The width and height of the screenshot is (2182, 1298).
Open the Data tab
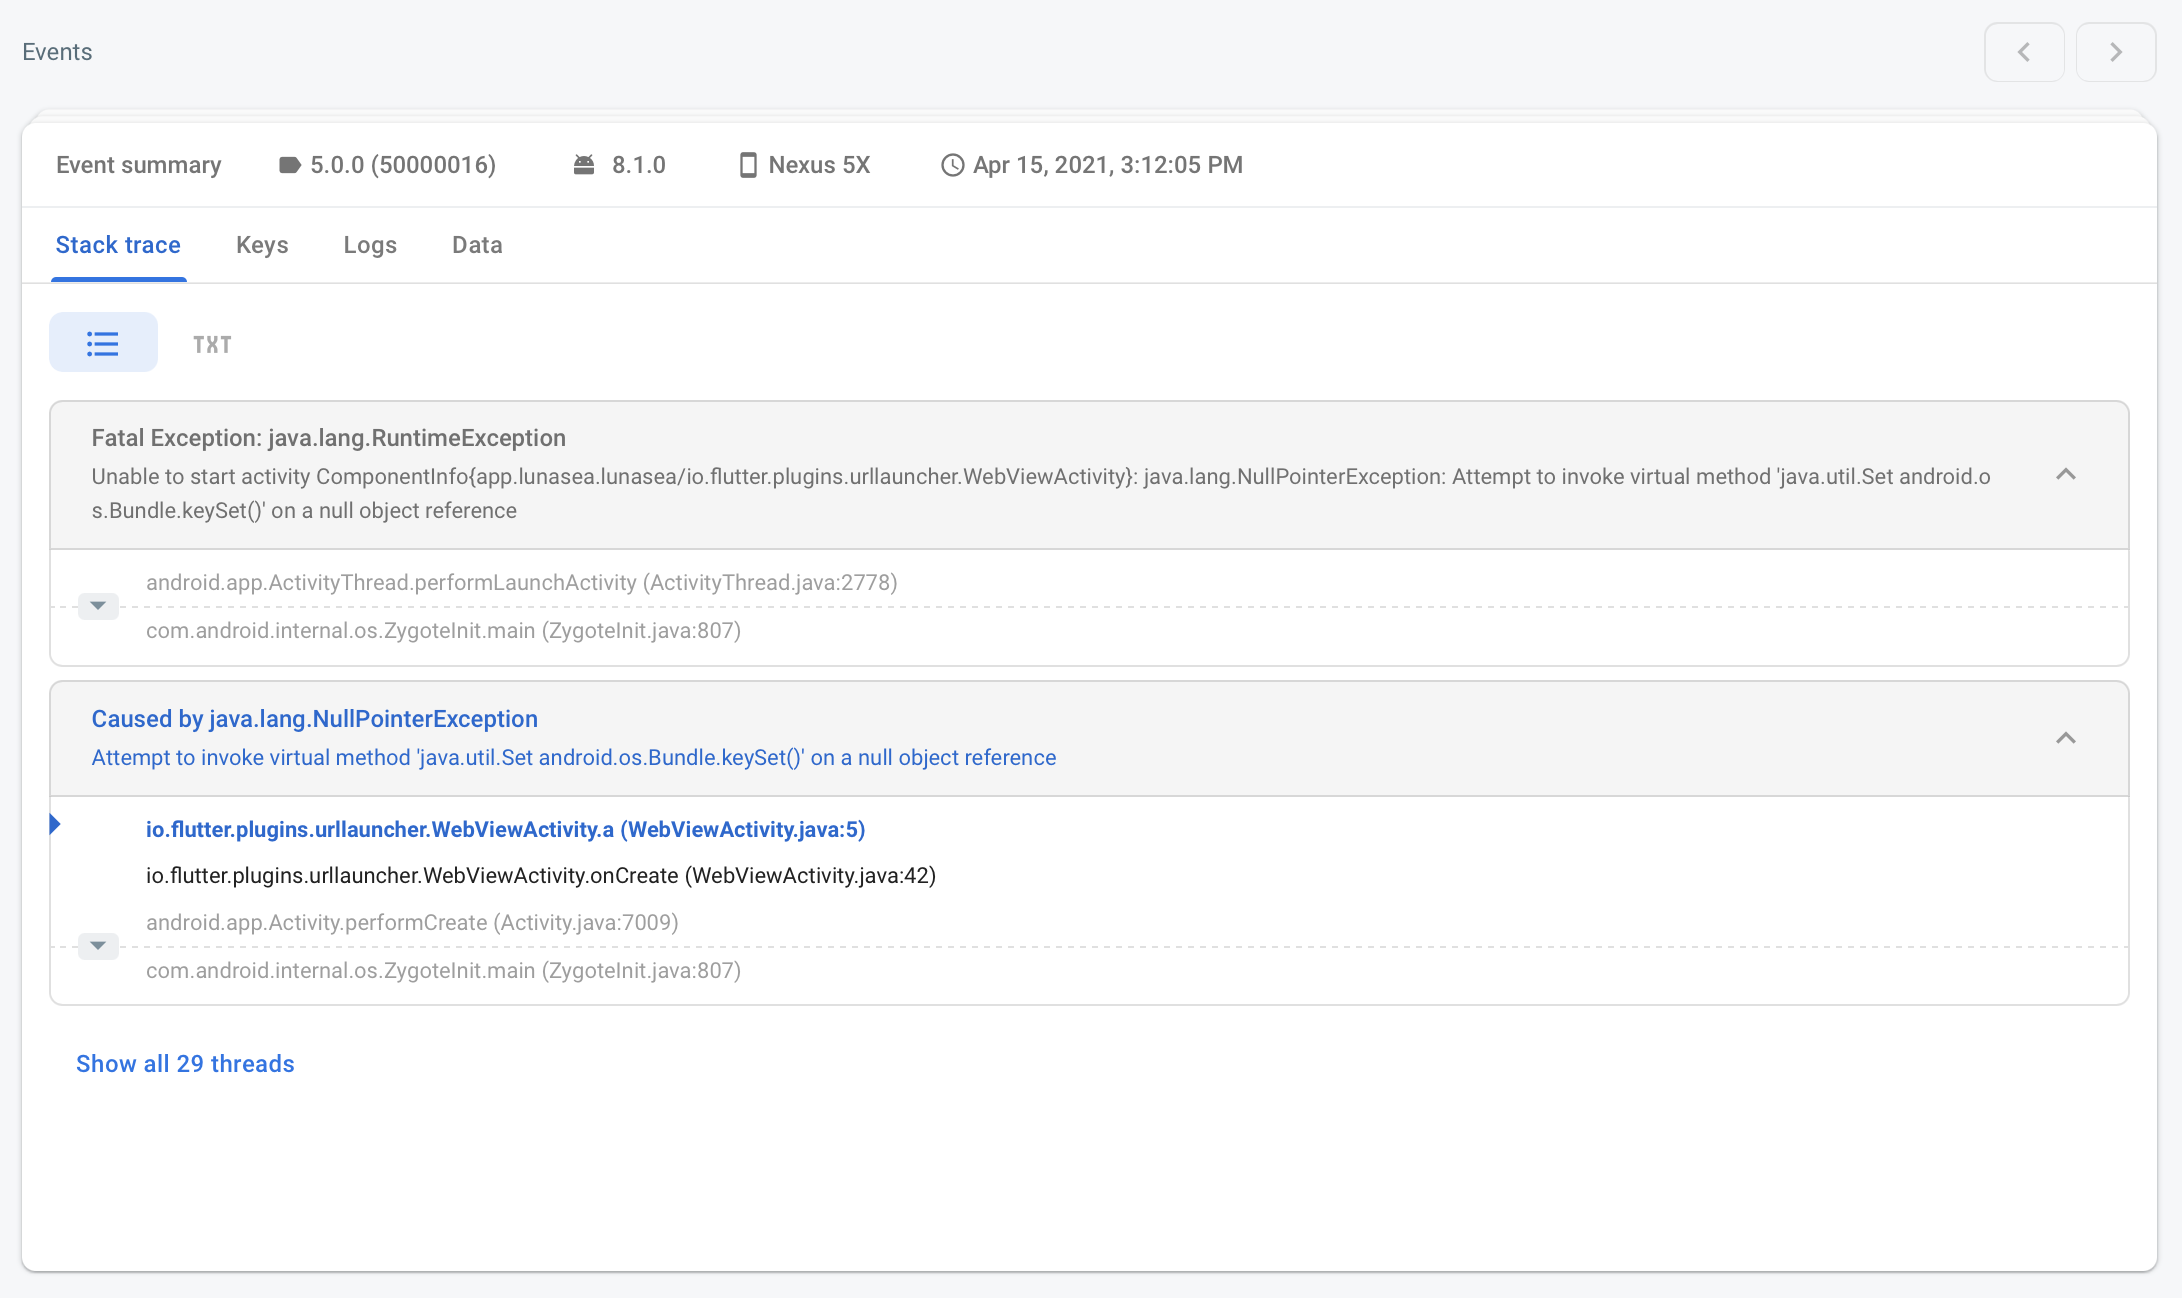(477, 245)
